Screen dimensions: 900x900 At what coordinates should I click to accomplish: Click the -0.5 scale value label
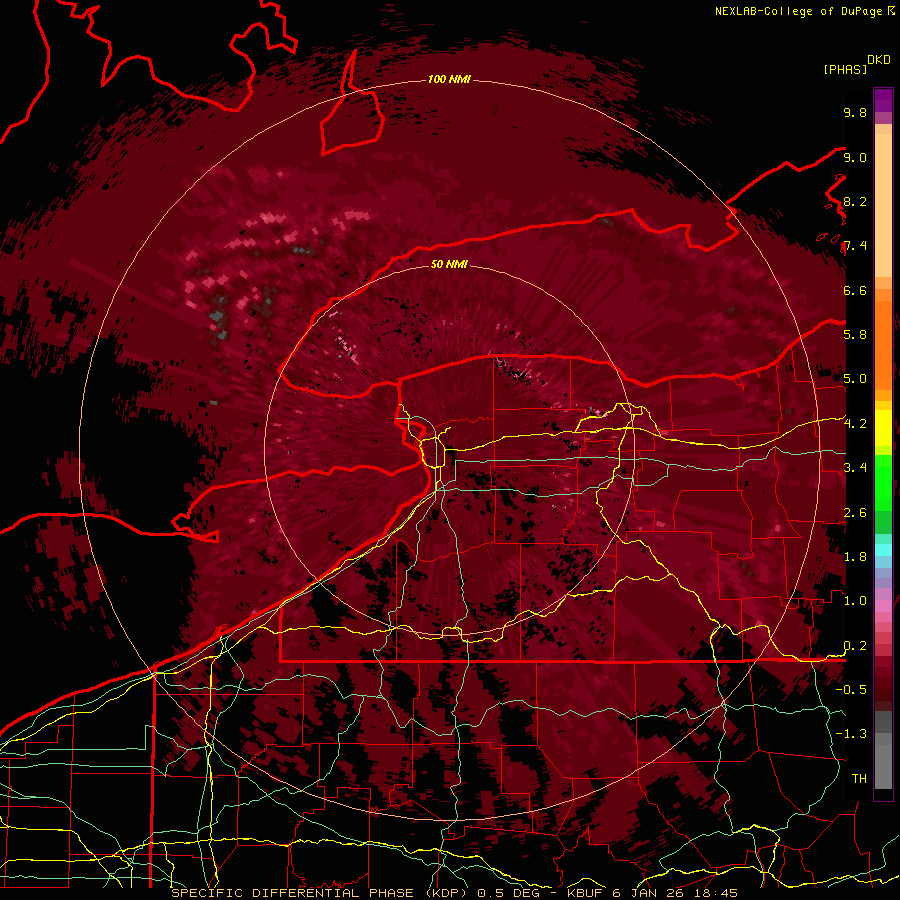tap(851, 690)
